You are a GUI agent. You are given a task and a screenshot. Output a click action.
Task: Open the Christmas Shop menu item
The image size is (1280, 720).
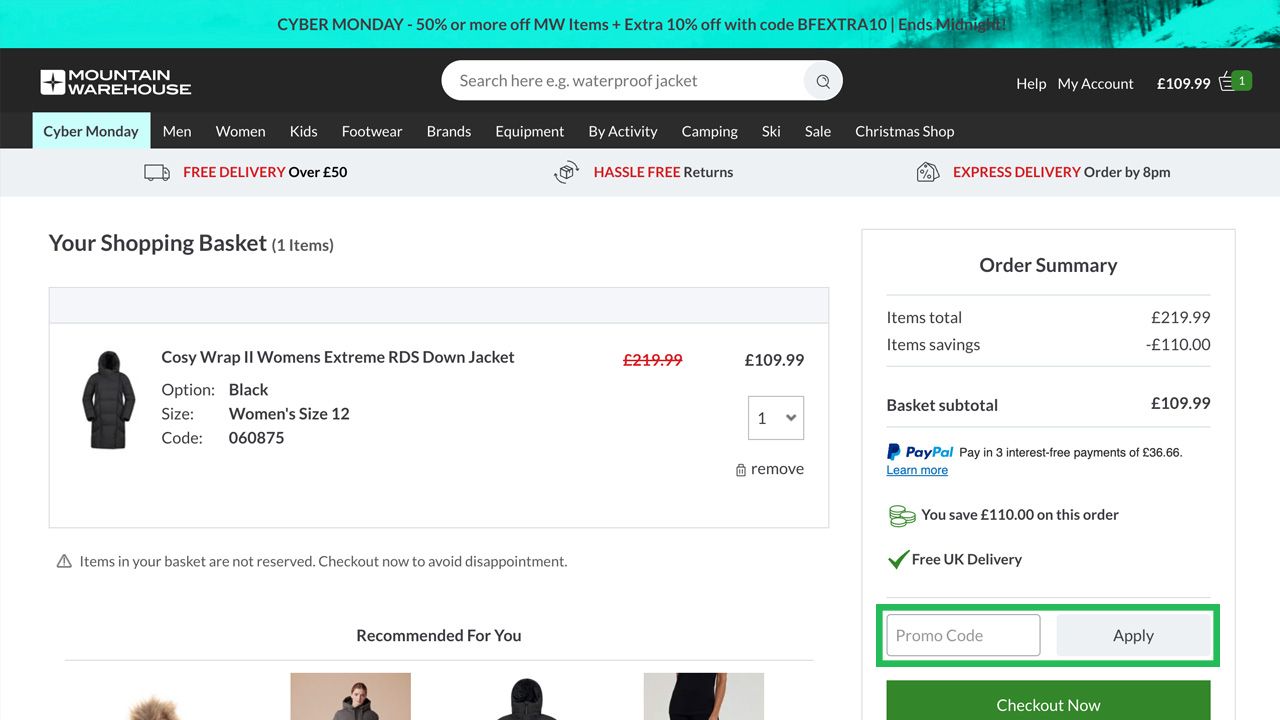pos(904,131)
